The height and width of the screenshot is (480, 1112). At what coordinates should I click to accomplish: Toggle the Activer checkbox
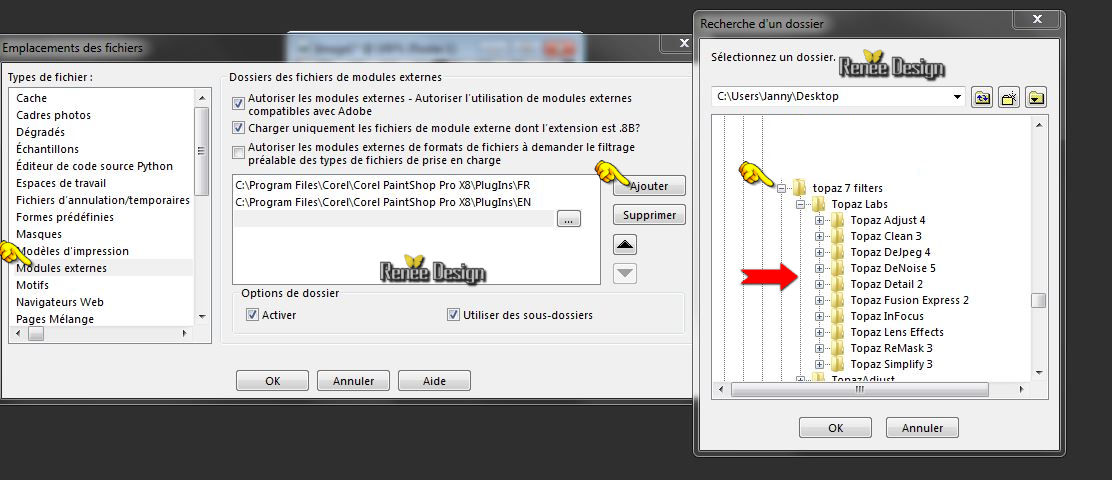click(x=252, y=315)
